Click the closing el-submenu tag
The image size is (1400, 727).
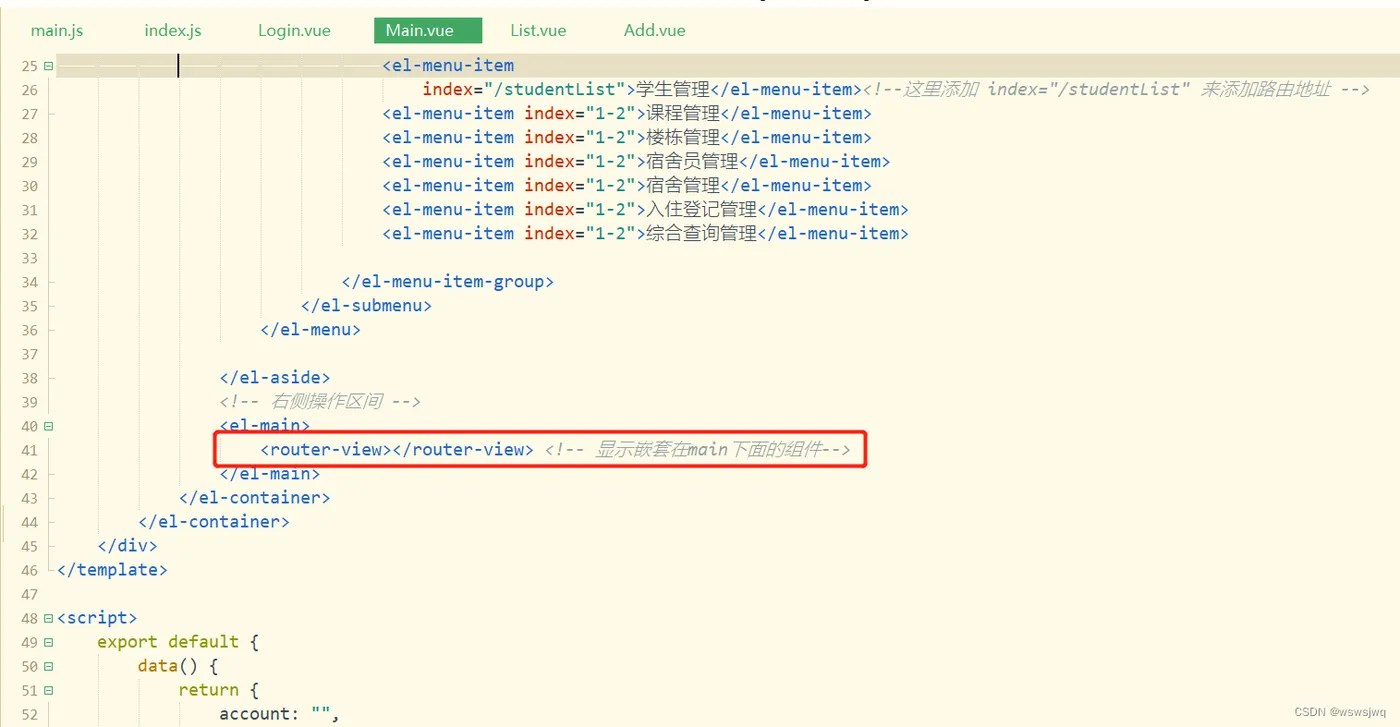pyautogui.click(x=366, y=306)
